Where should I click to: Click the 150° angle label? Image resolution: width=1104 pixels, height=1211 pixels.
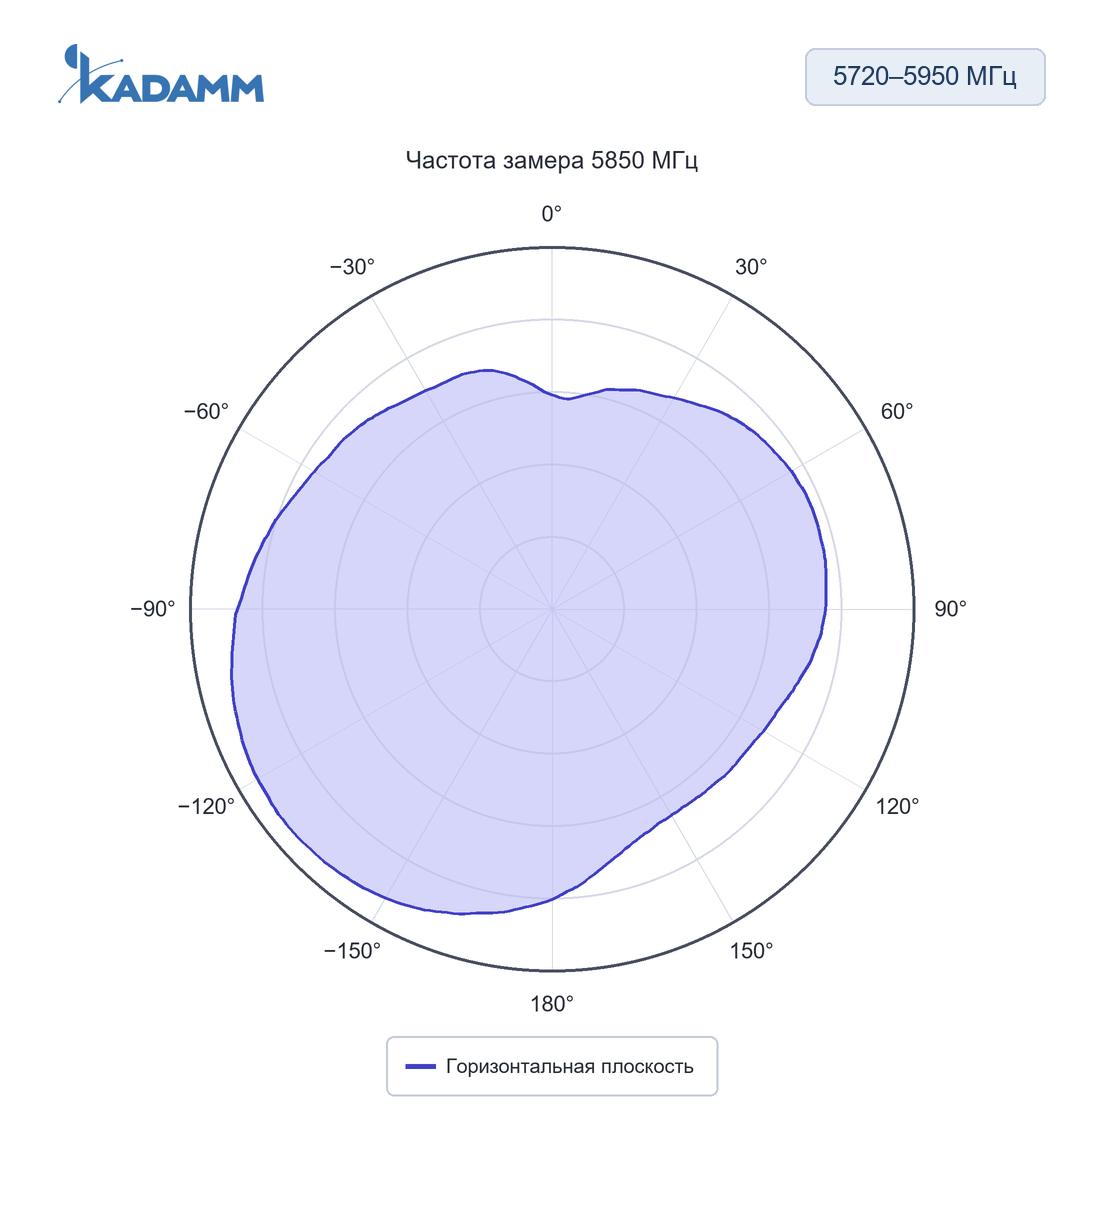pos(751,951)
